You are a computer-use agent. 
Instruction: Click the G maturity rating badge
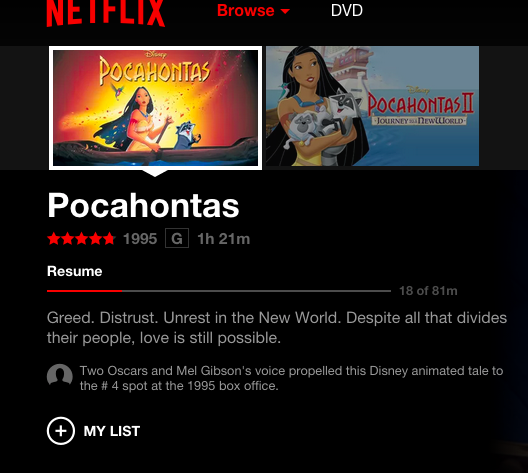point(177,238)
